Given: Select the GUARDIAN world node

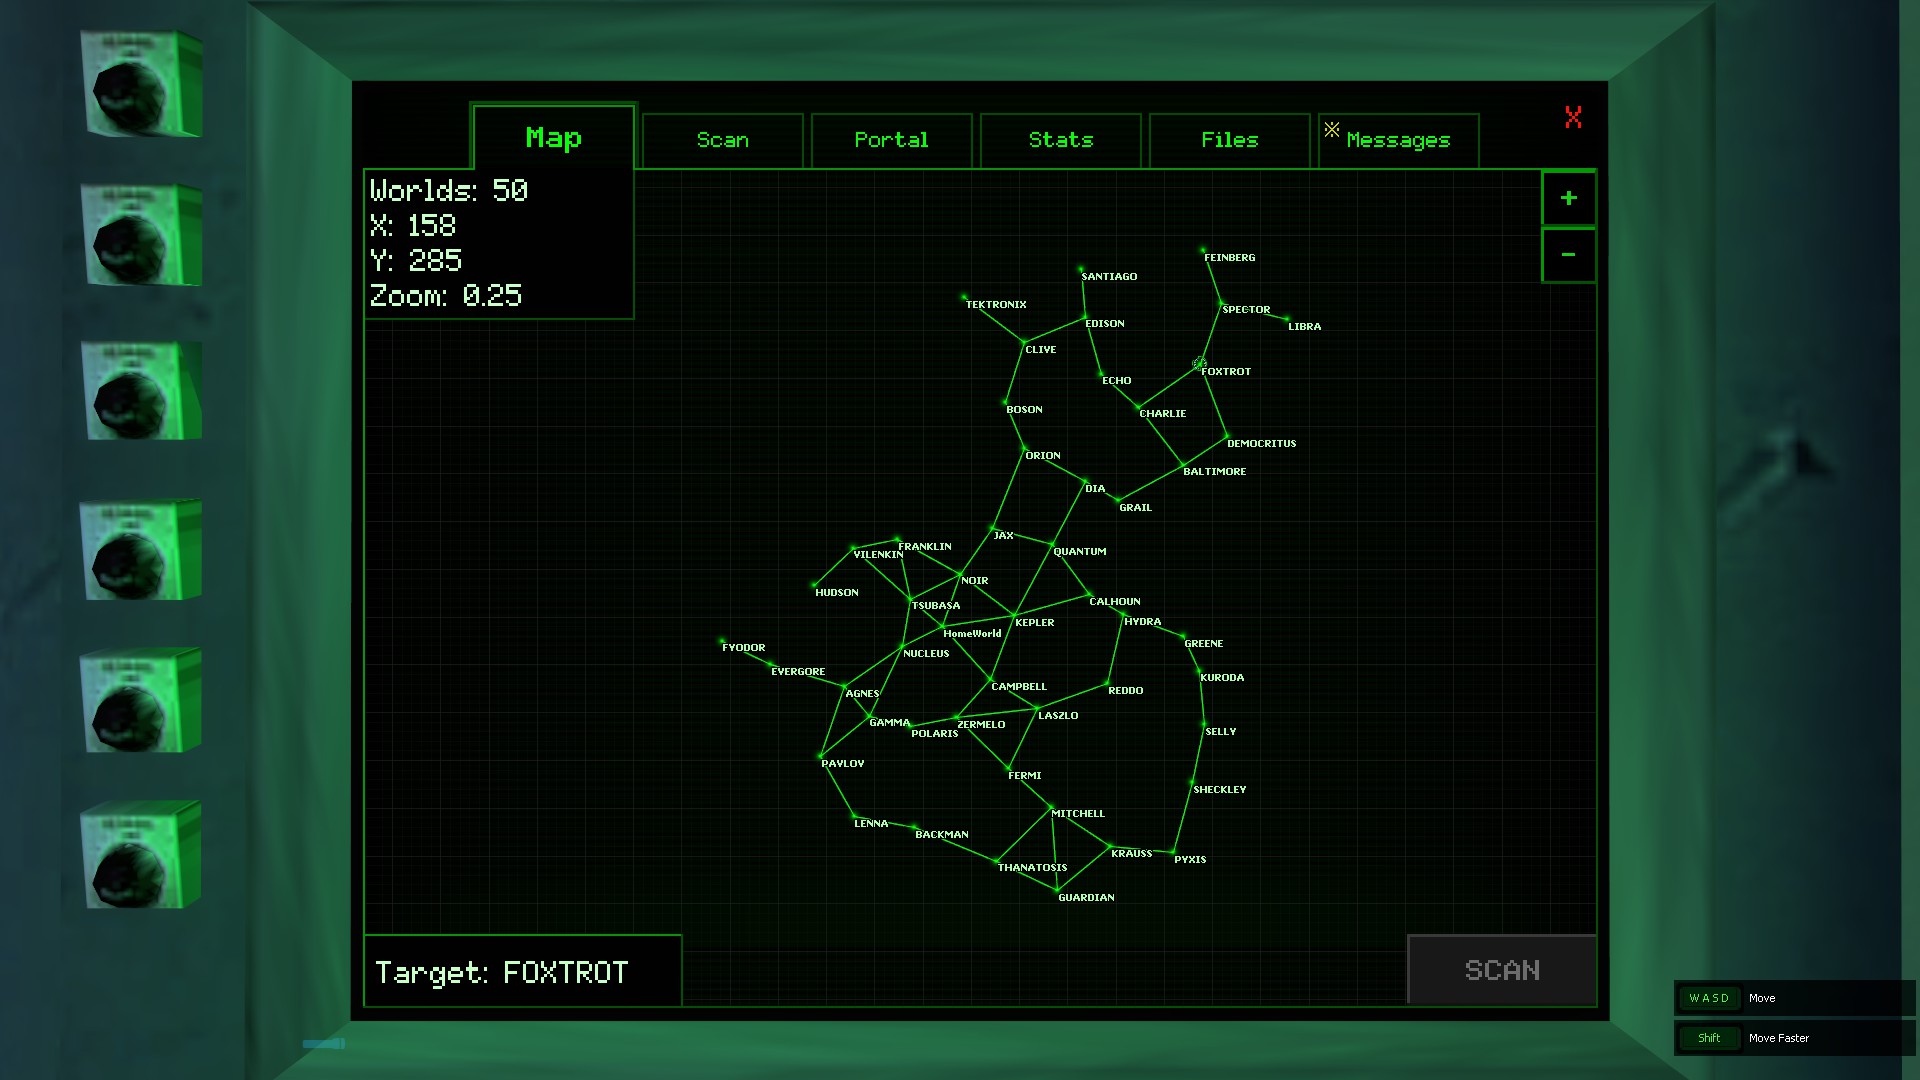Looking at the screenshot, I should pos(1057,889).
